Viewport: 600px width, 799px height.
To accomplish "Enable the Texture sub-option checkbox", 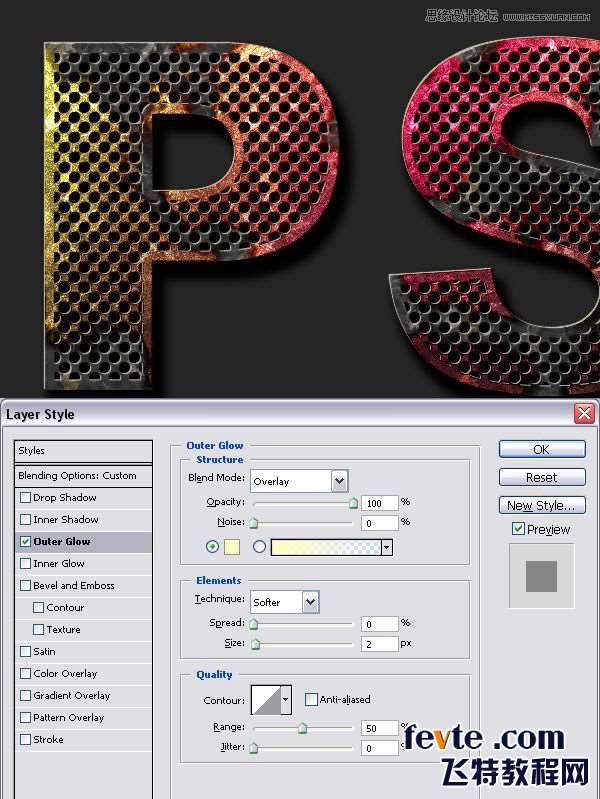I will [38, 629].
